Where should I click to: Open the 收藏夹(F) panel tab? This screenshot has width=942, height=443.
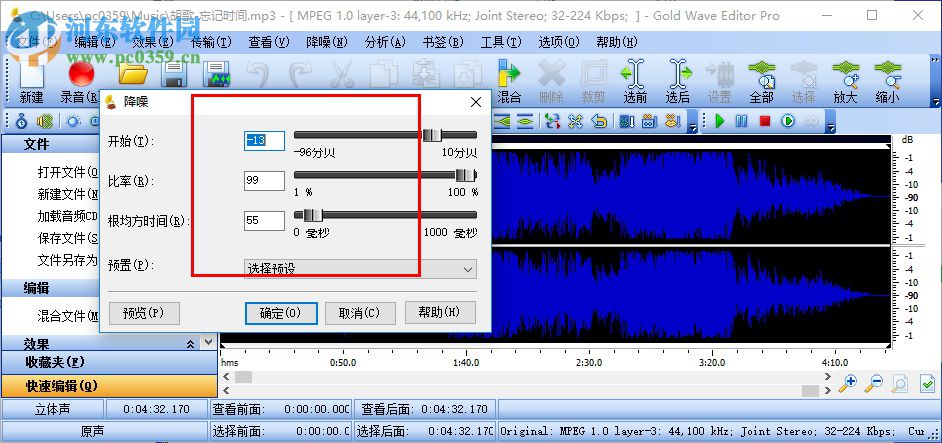tap(109, 362)
